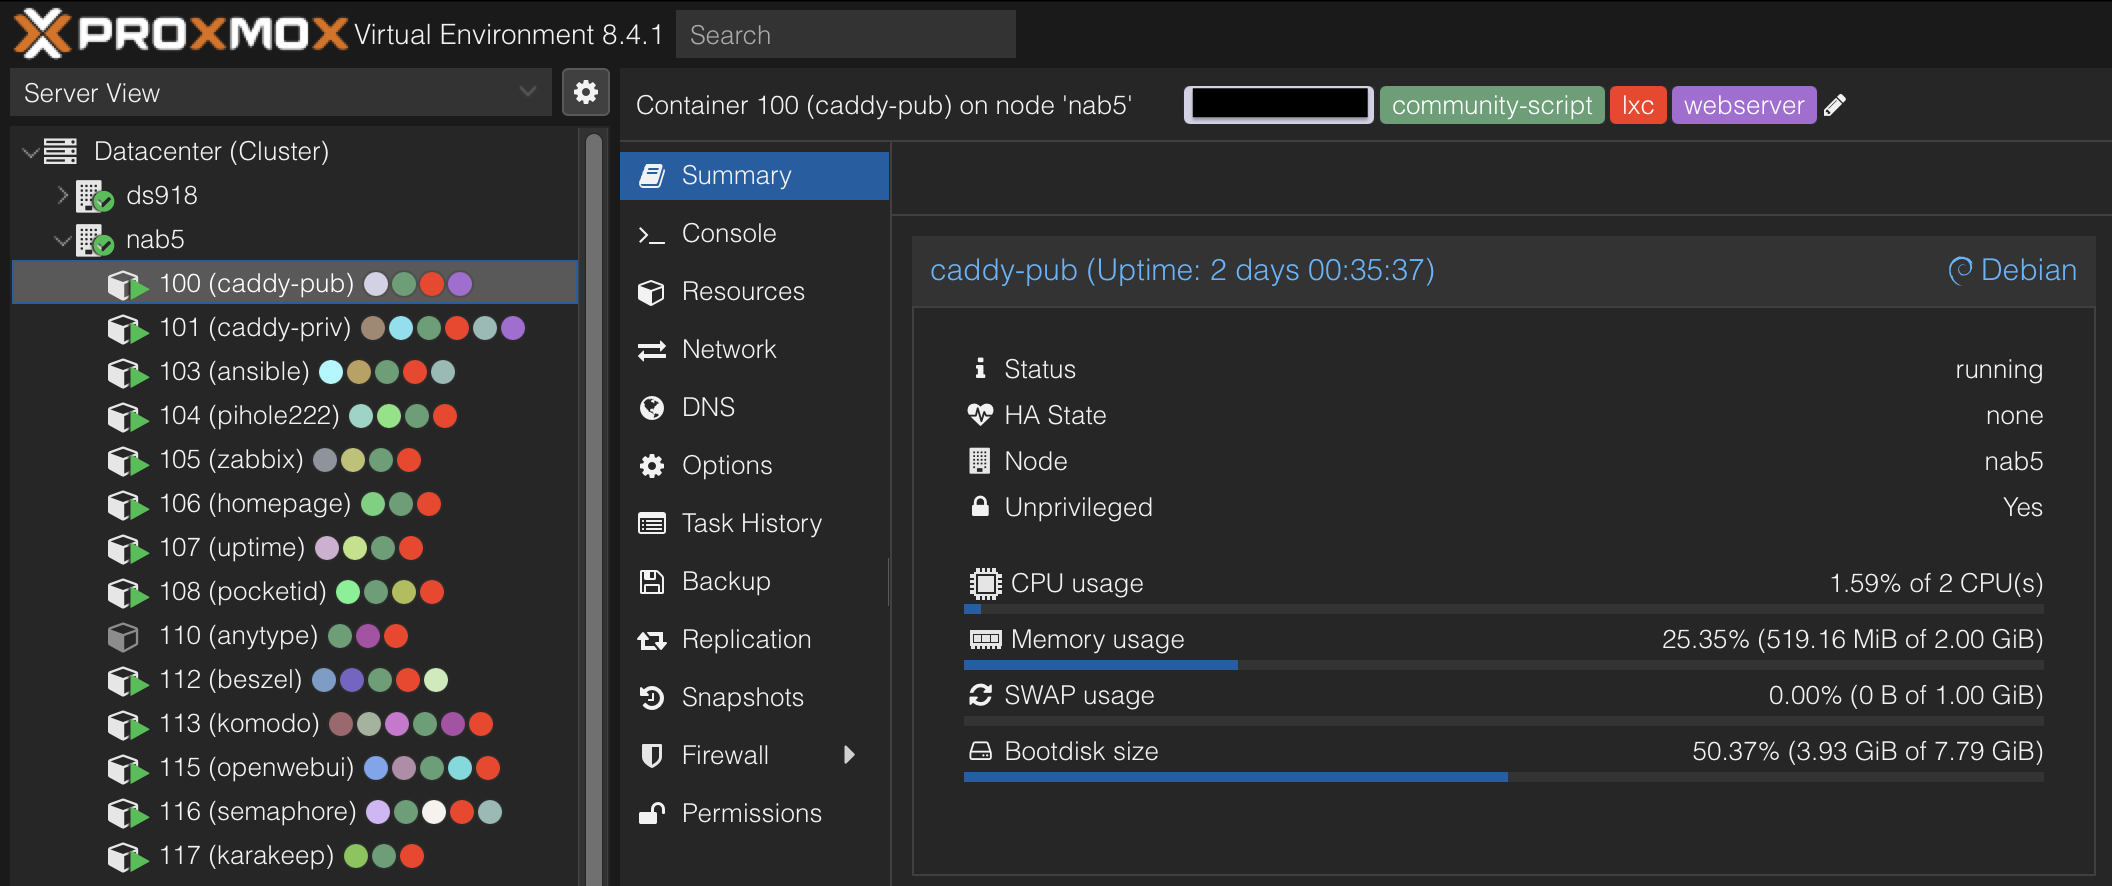The height and width of the screenshot is (886, 2112).
Task: Select container 104 (pihole222)
Action: [x=295, y=416]
